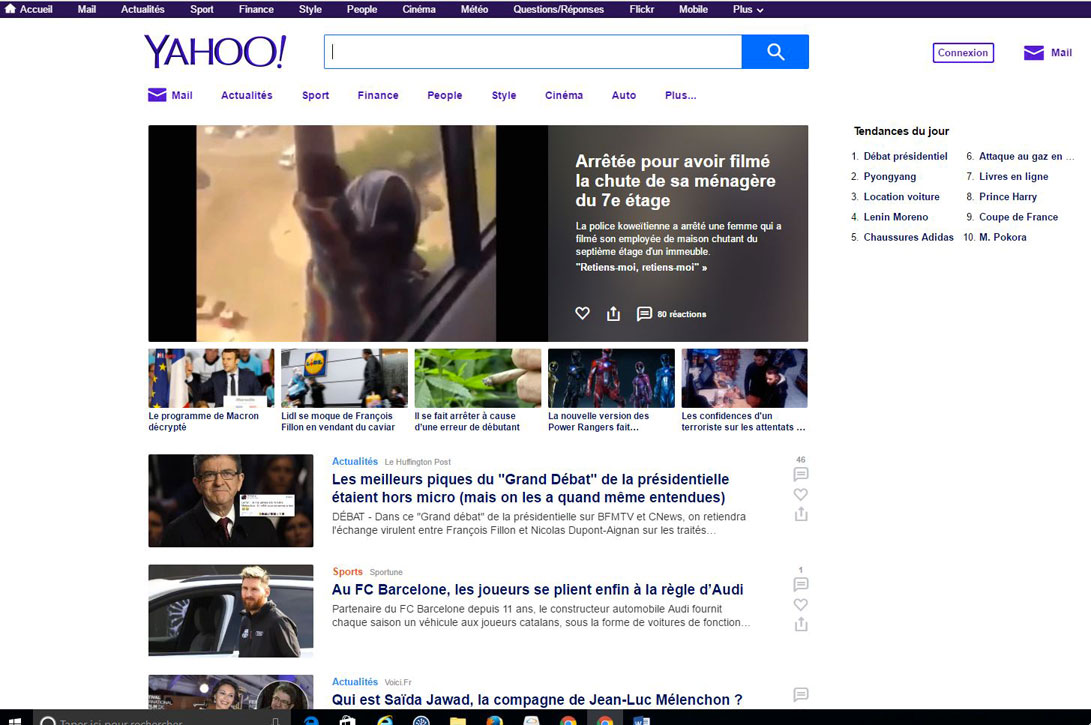The width and height of the screenshot is (1091, 725).
Task: Click inside the Yahoo search field
Action: click(533, 51)
